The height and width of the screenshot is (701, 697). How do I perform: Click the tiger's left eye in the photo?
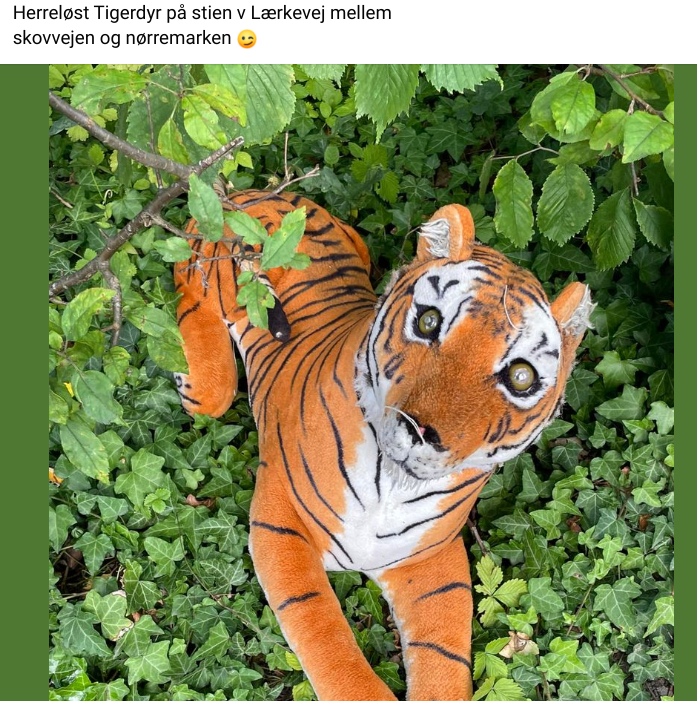[x=429, y=321]
